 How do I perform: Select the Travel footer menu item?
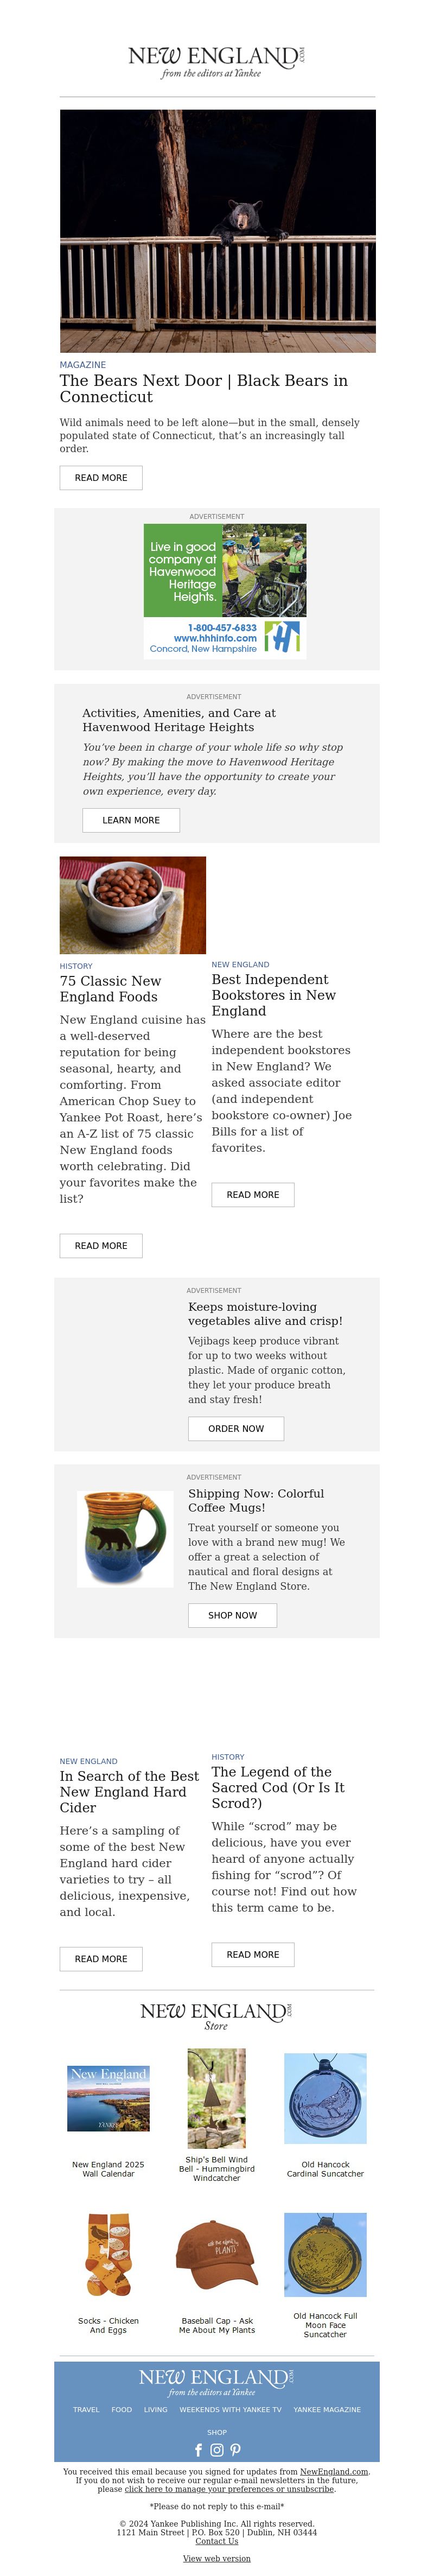coord(86,2410)
